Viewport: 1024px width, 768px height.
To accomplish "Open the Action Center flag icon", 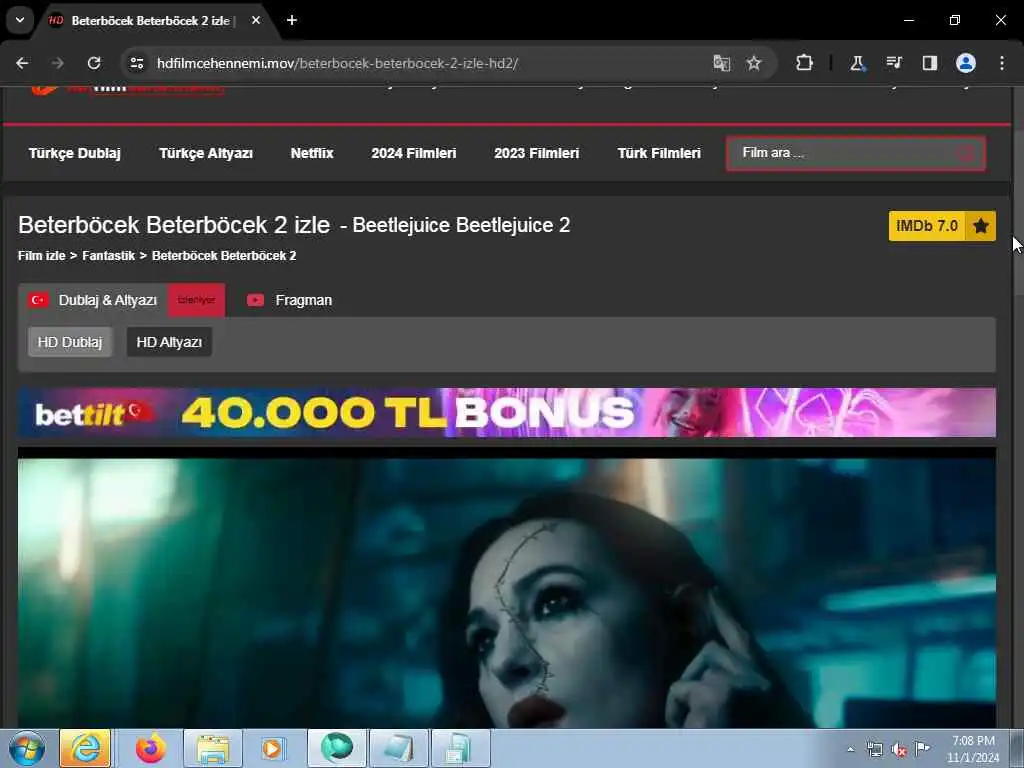I will (x=922, y=748).
